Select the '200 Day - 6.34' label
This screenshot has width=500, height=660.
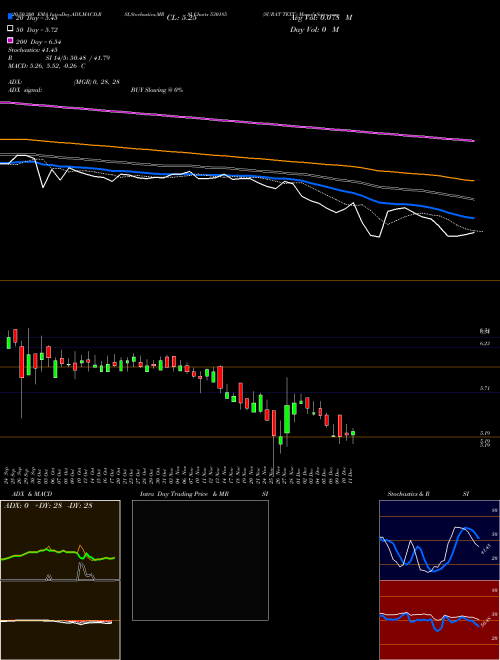point(39,42)
